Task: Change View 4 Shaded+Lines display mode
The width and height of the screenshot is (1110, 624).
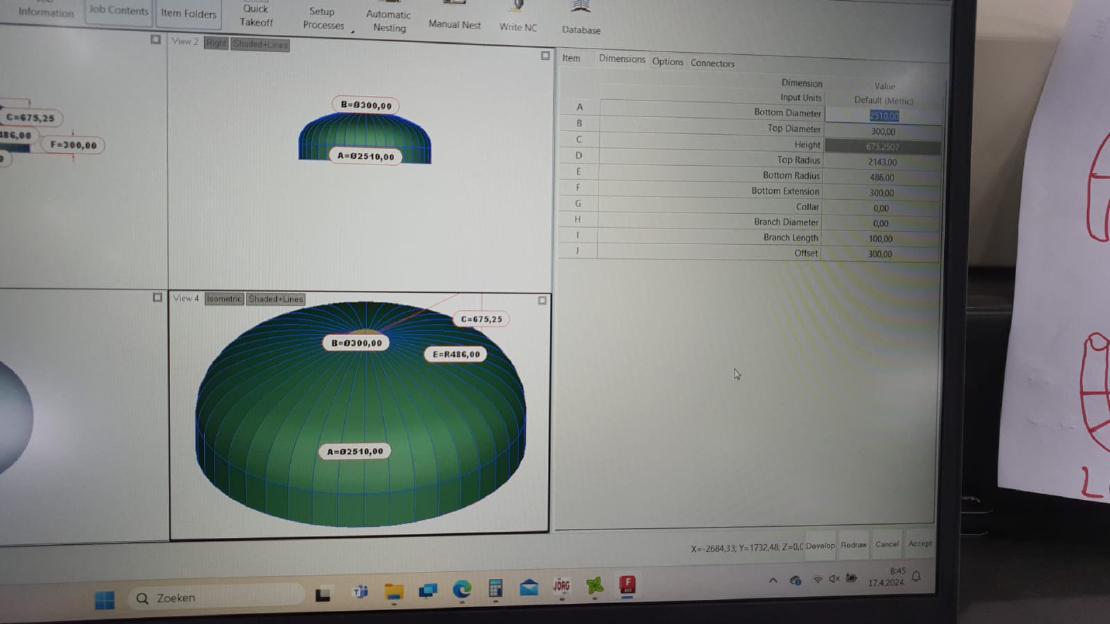Action: click(275, 299)
